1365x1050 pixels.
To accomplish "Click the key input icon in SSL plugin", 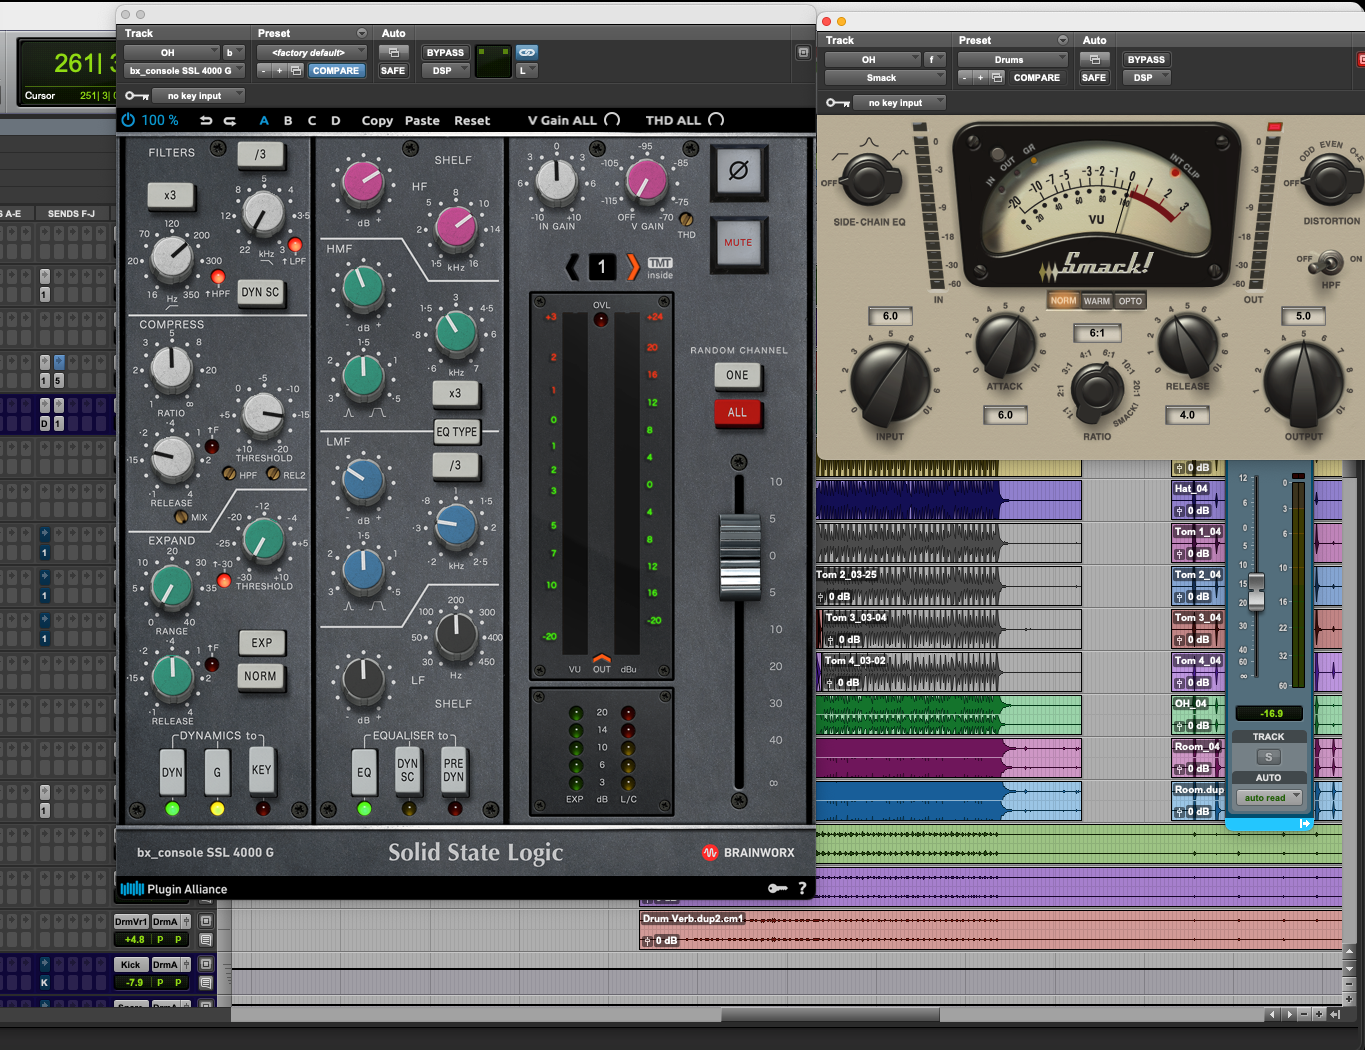I will click(x=137, y=96).
